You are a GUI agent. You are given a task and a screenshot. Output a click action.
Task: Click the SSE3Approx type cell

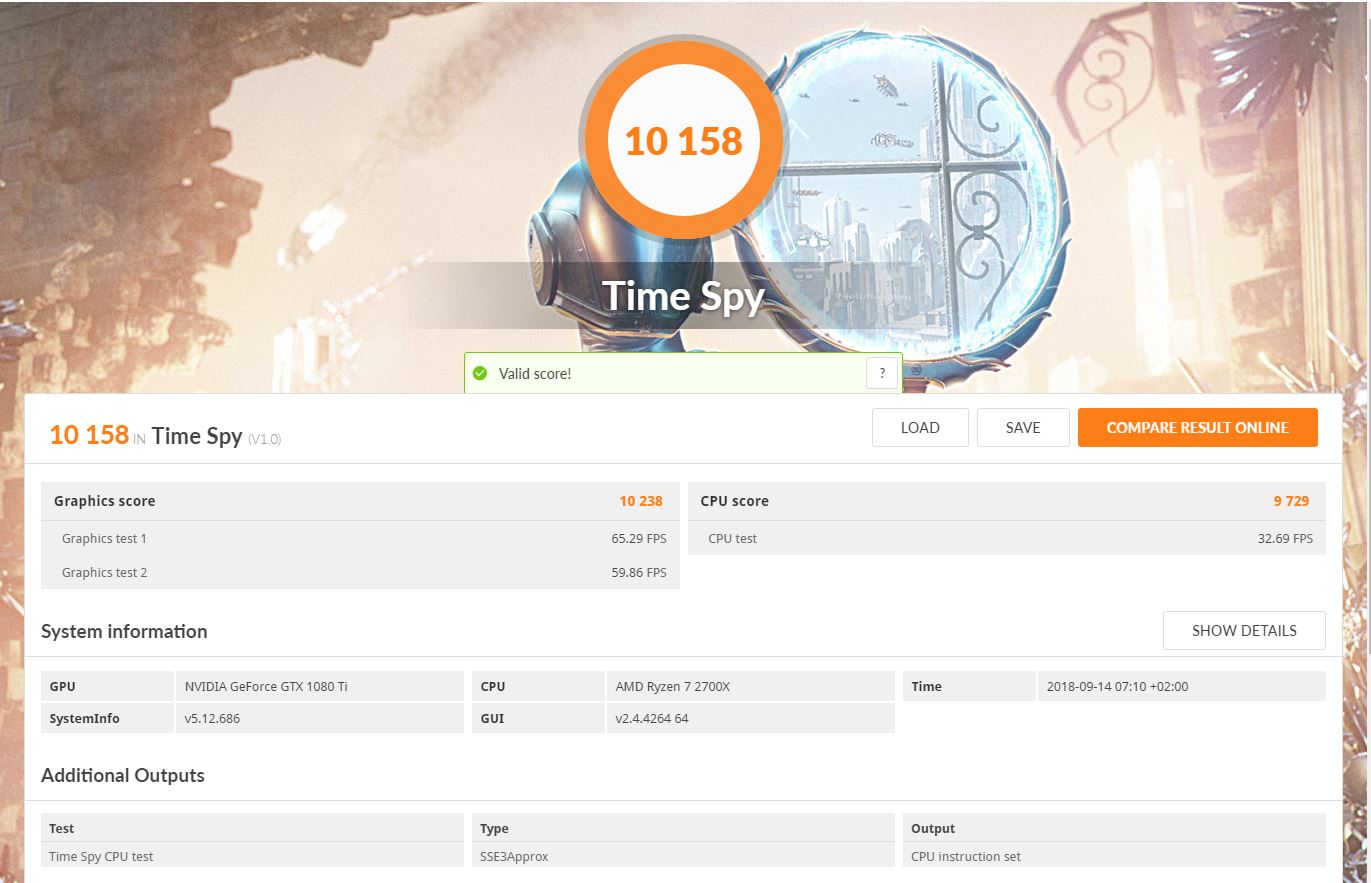[514, 856]
